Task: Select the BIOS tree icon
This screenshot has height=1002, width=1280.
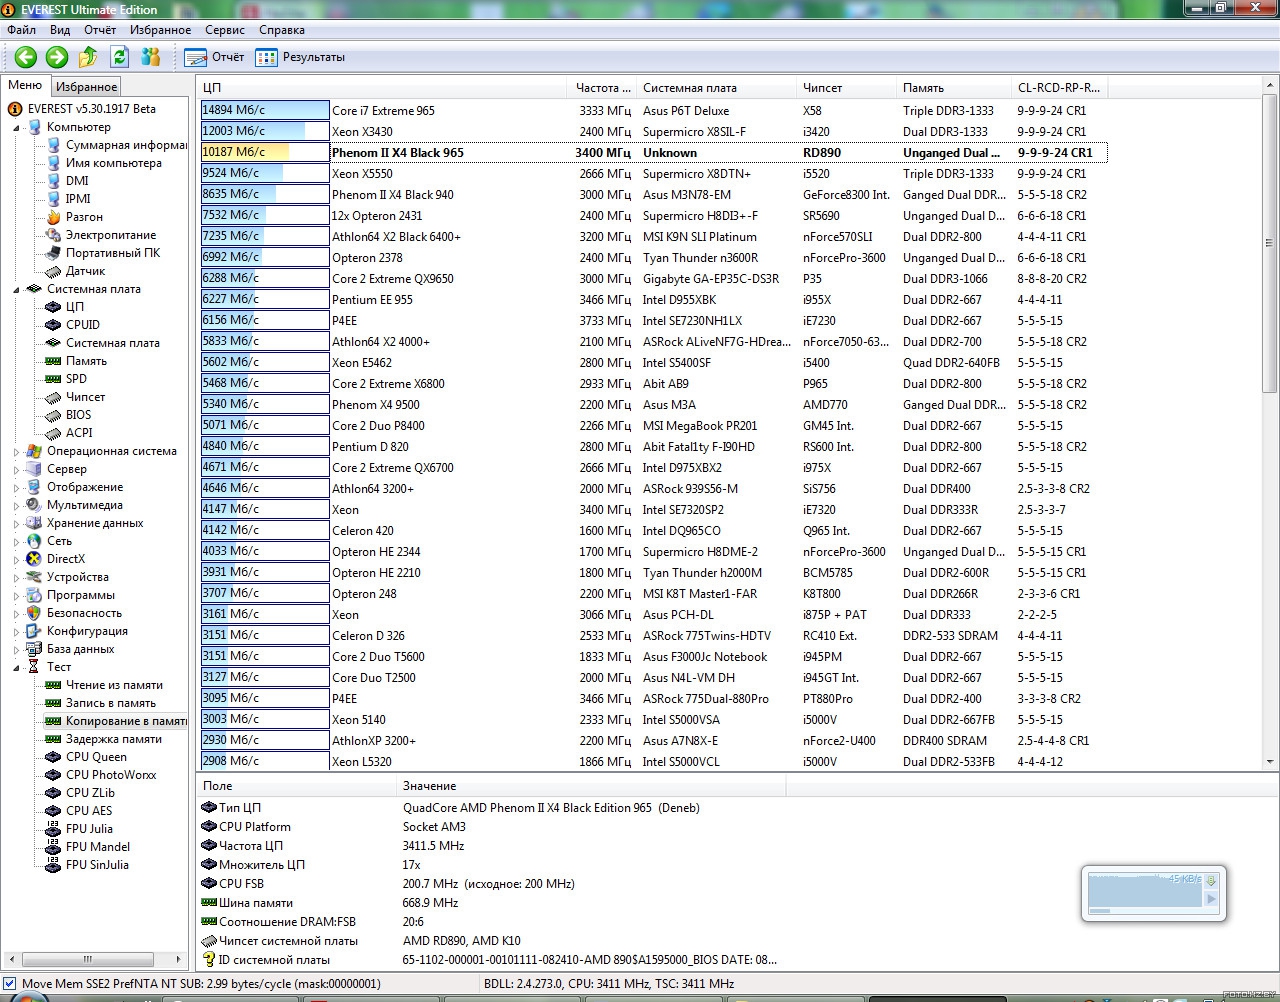Action: point(54,415)
